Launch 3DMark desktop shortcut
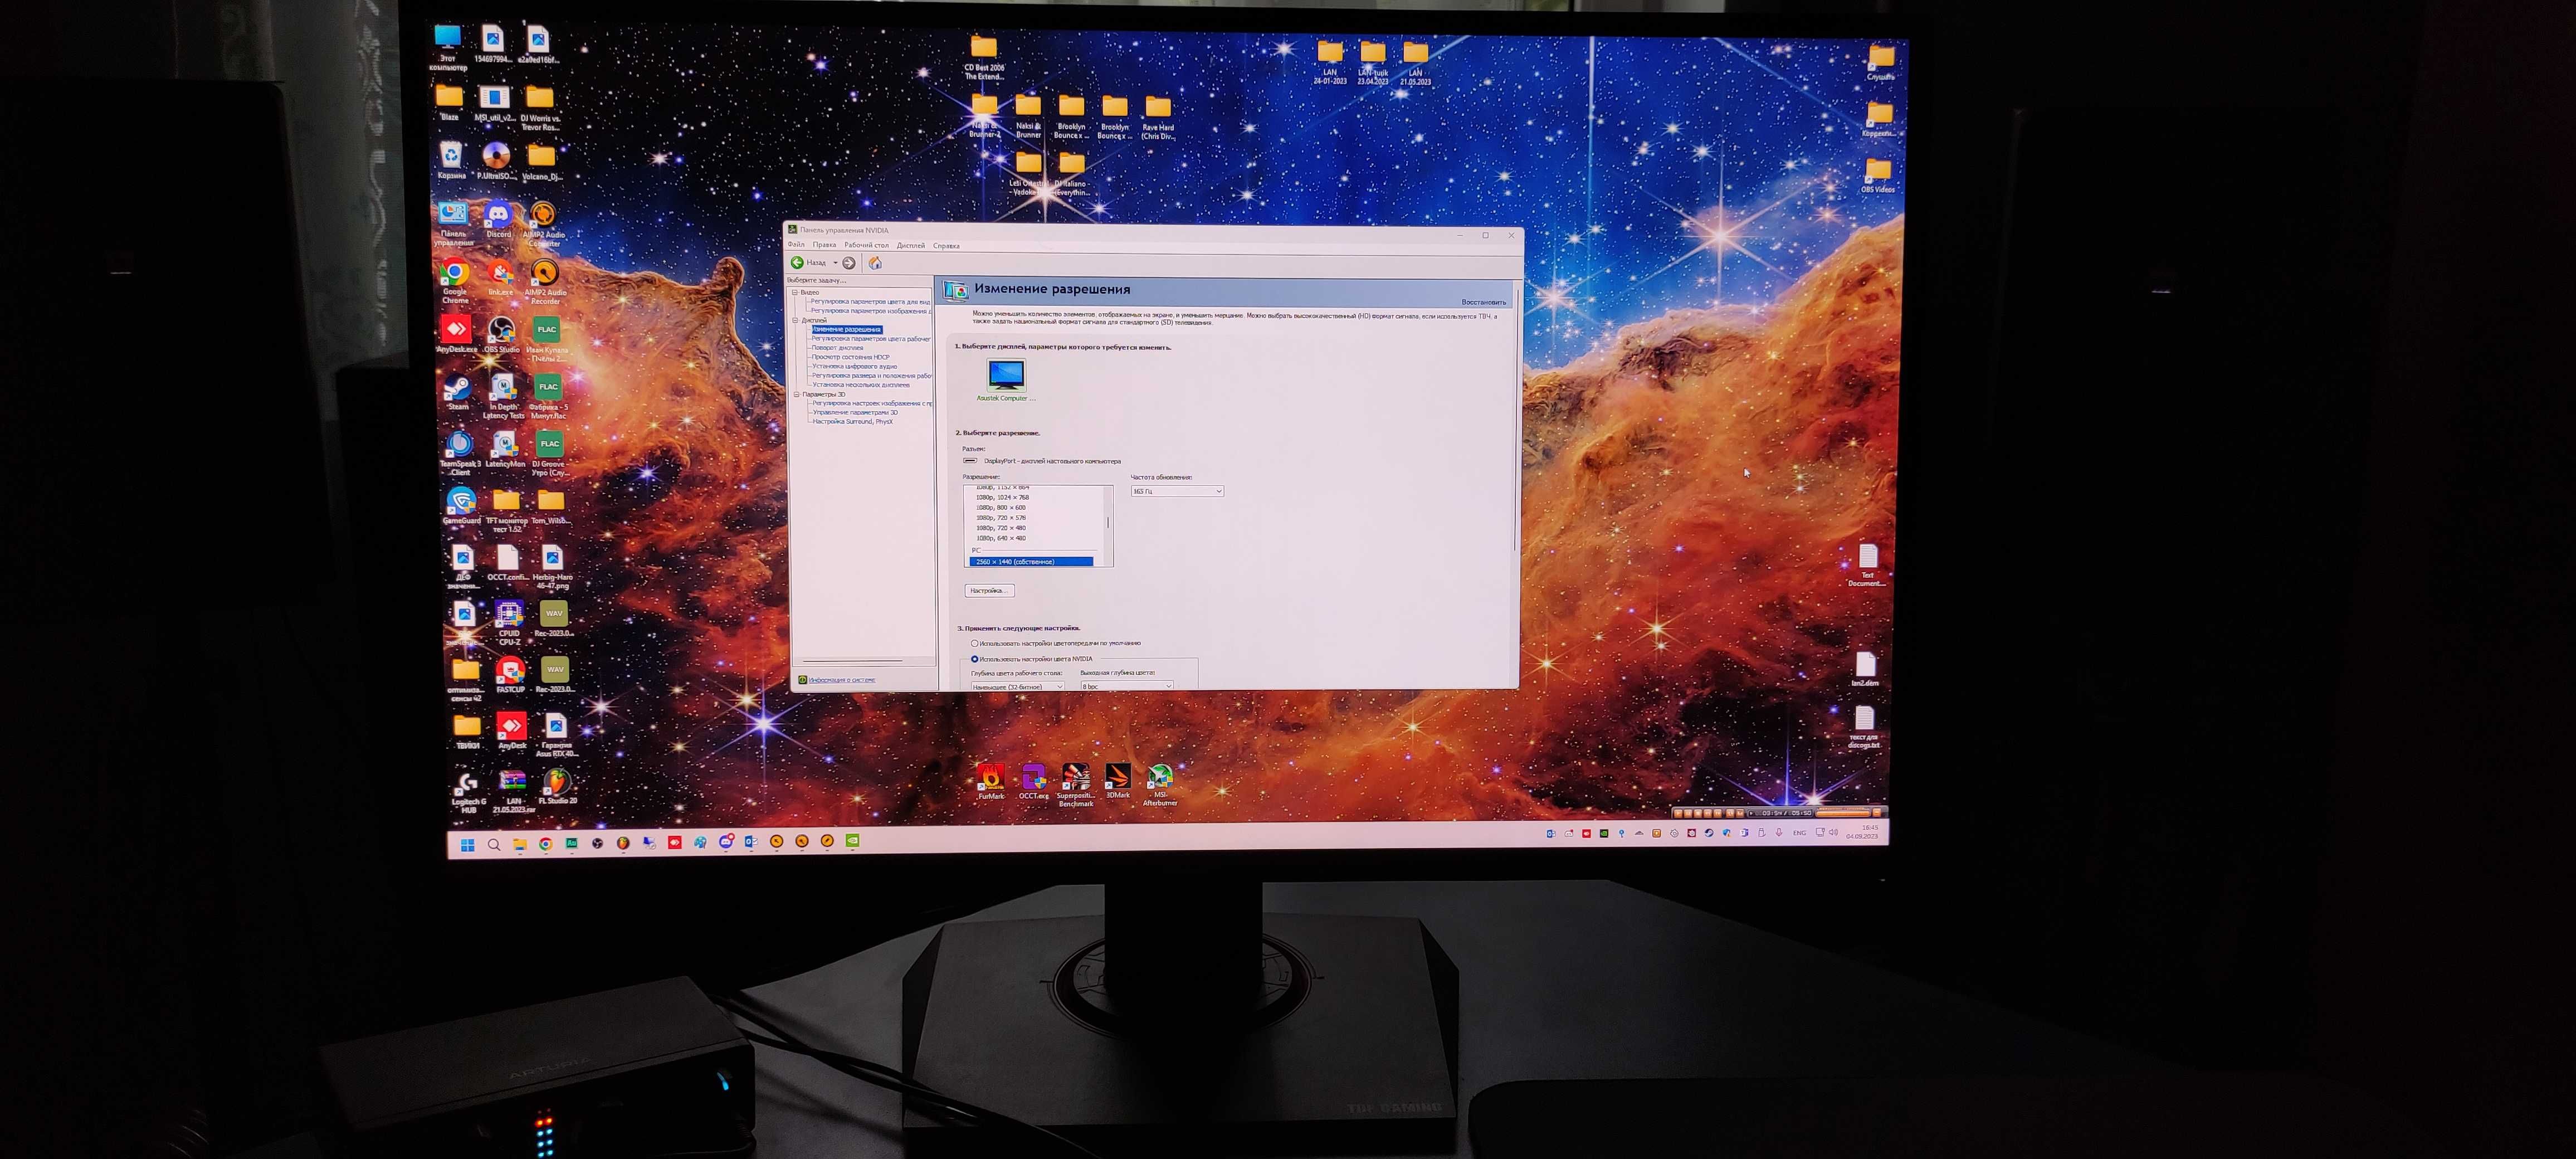The width and height of the screenshot is (2576, 1159). click(x=1117, y=781)
